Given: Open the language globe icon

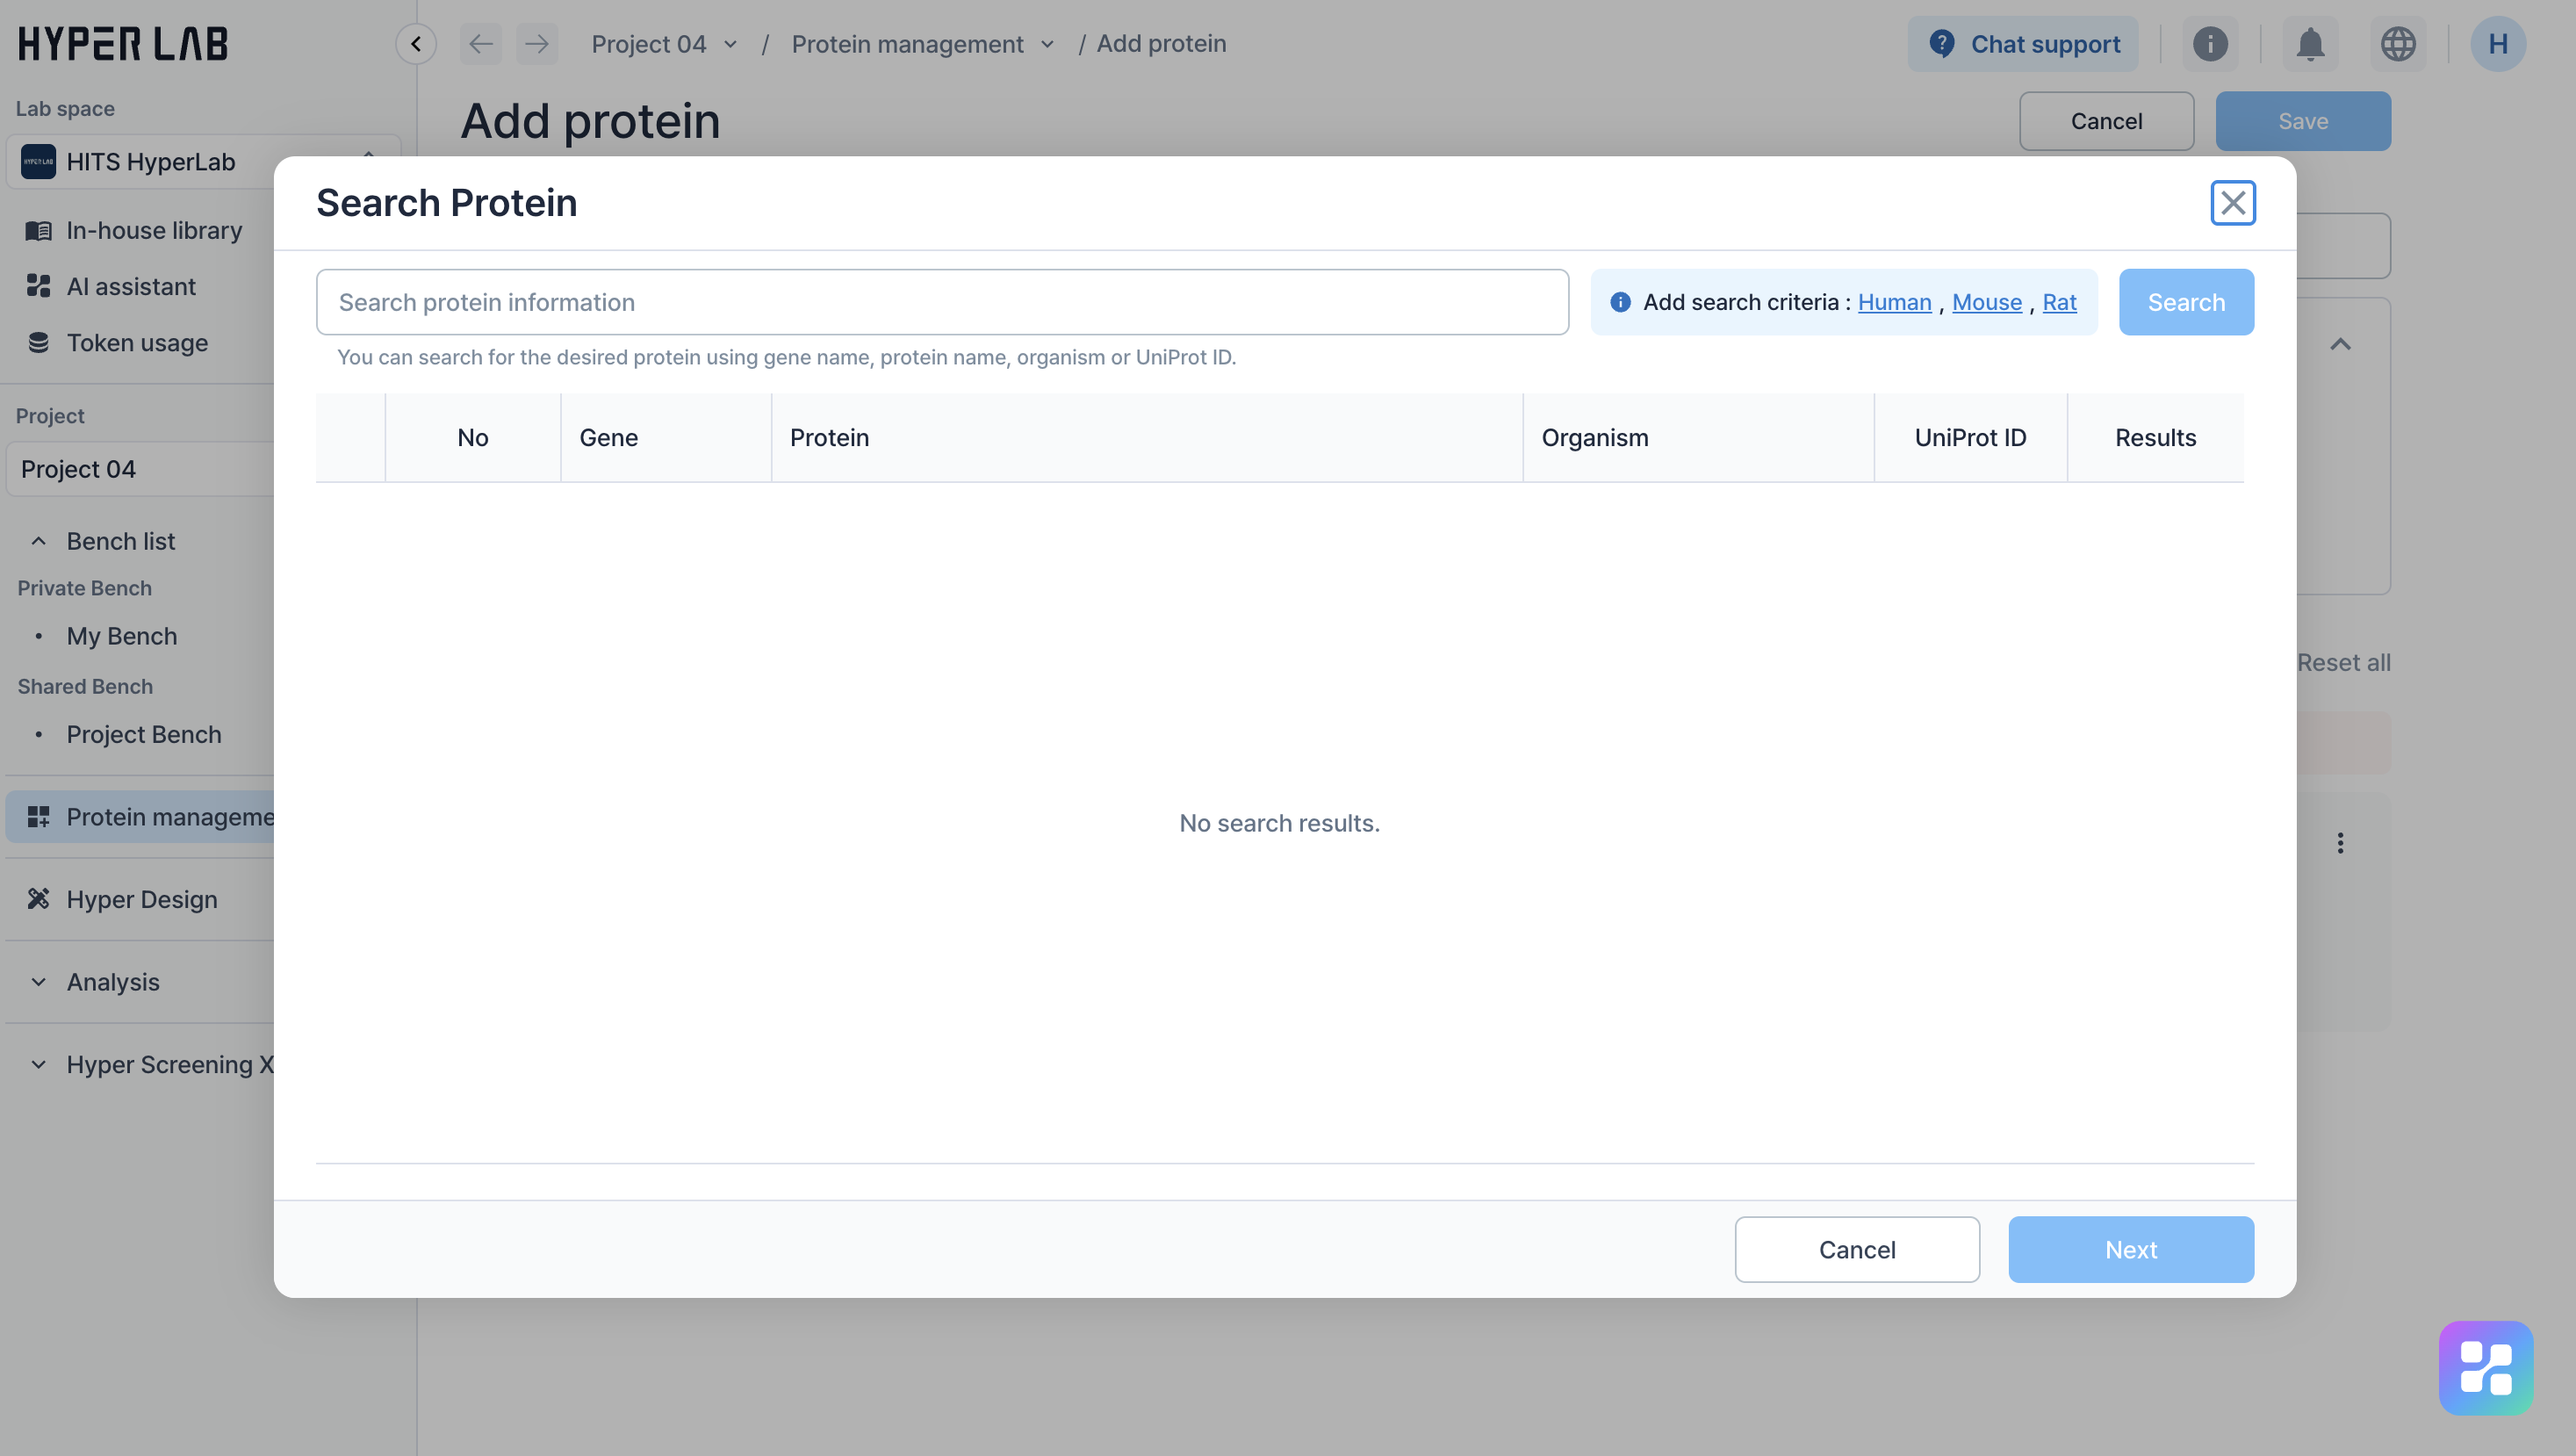Looking at the screenshot, I should pyautogui.click(x=2397, y=44).
